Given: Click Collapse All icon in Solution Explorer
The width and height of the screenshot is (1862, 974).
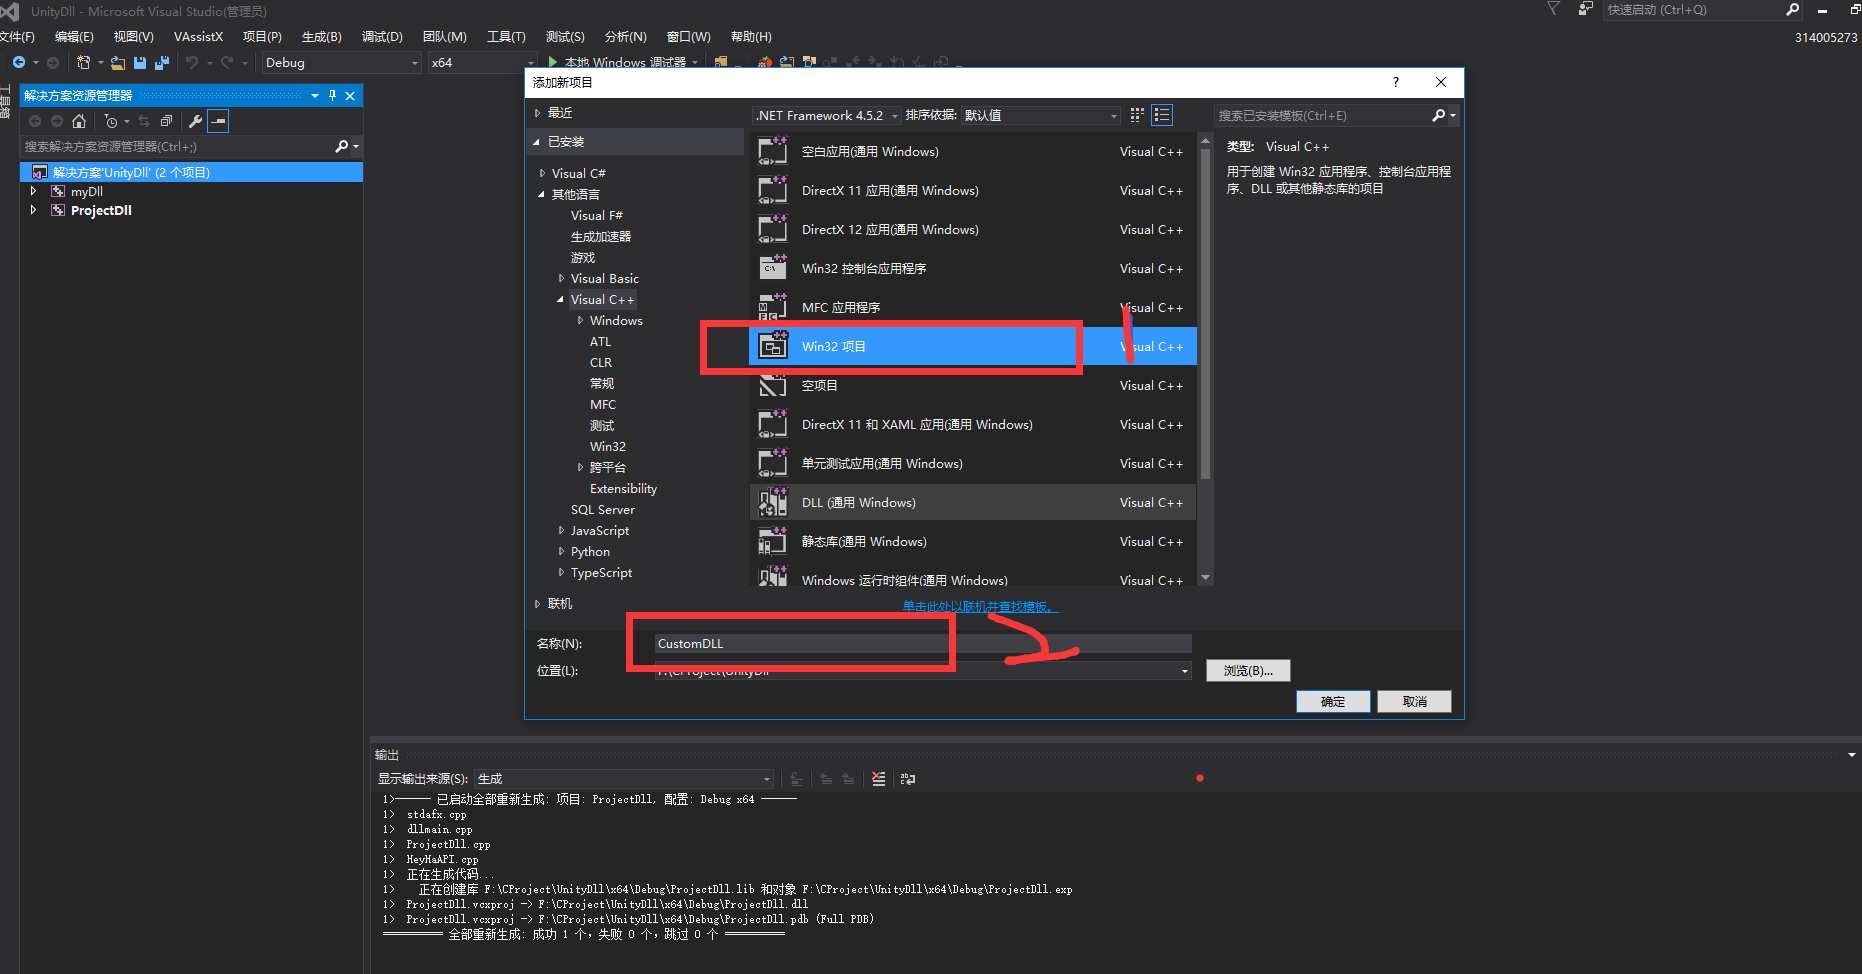Looking at the screenshot, I should click(x=166, y=121).
